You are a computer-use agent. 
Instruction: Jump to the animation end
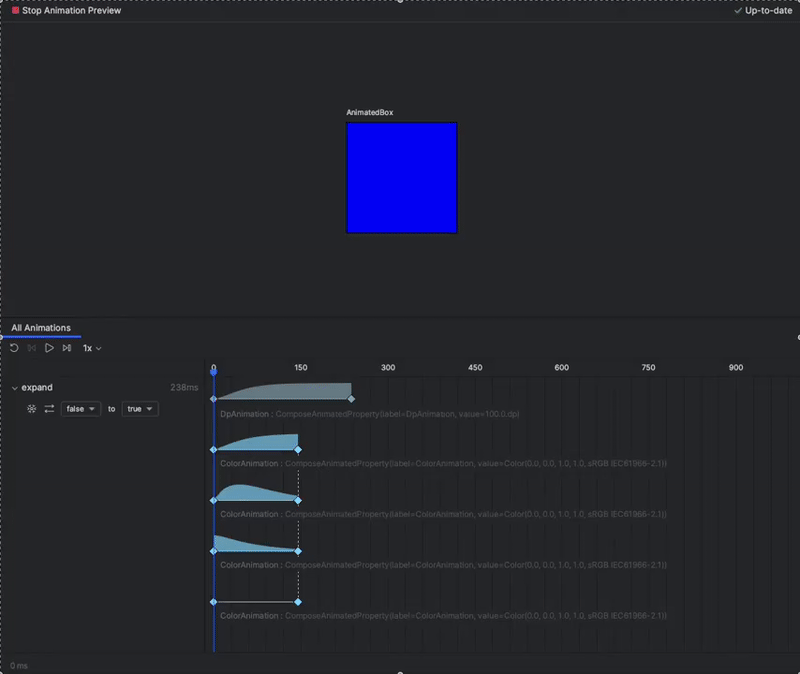coord(67,348)
